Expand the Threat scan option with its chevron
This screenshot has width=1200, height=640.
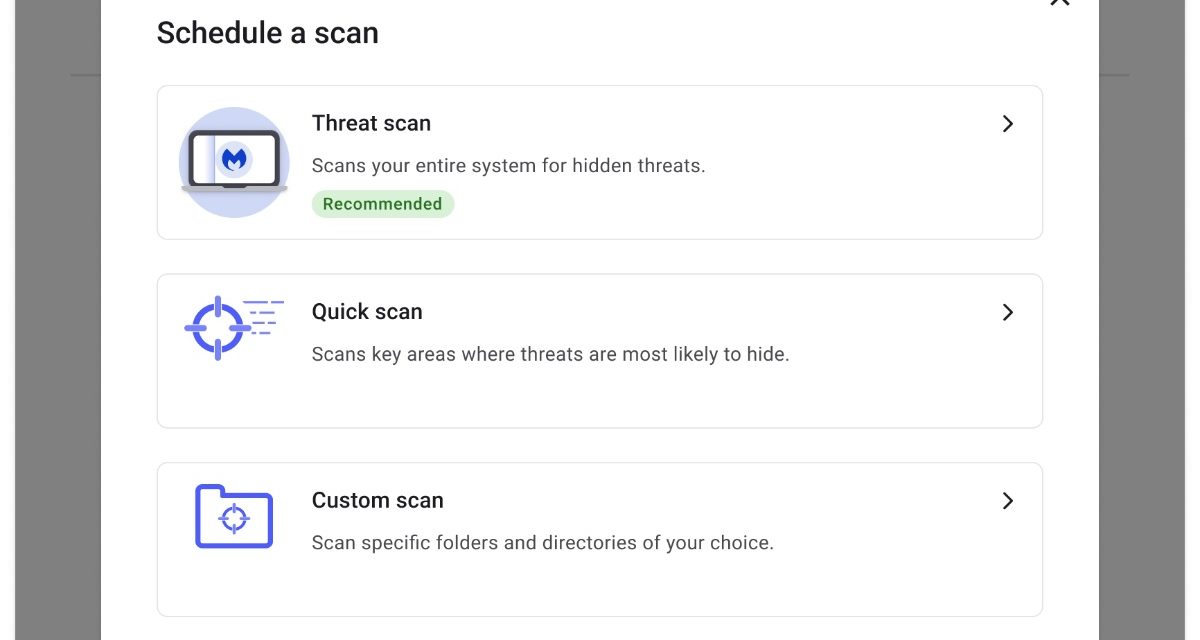click(1008, 124)
